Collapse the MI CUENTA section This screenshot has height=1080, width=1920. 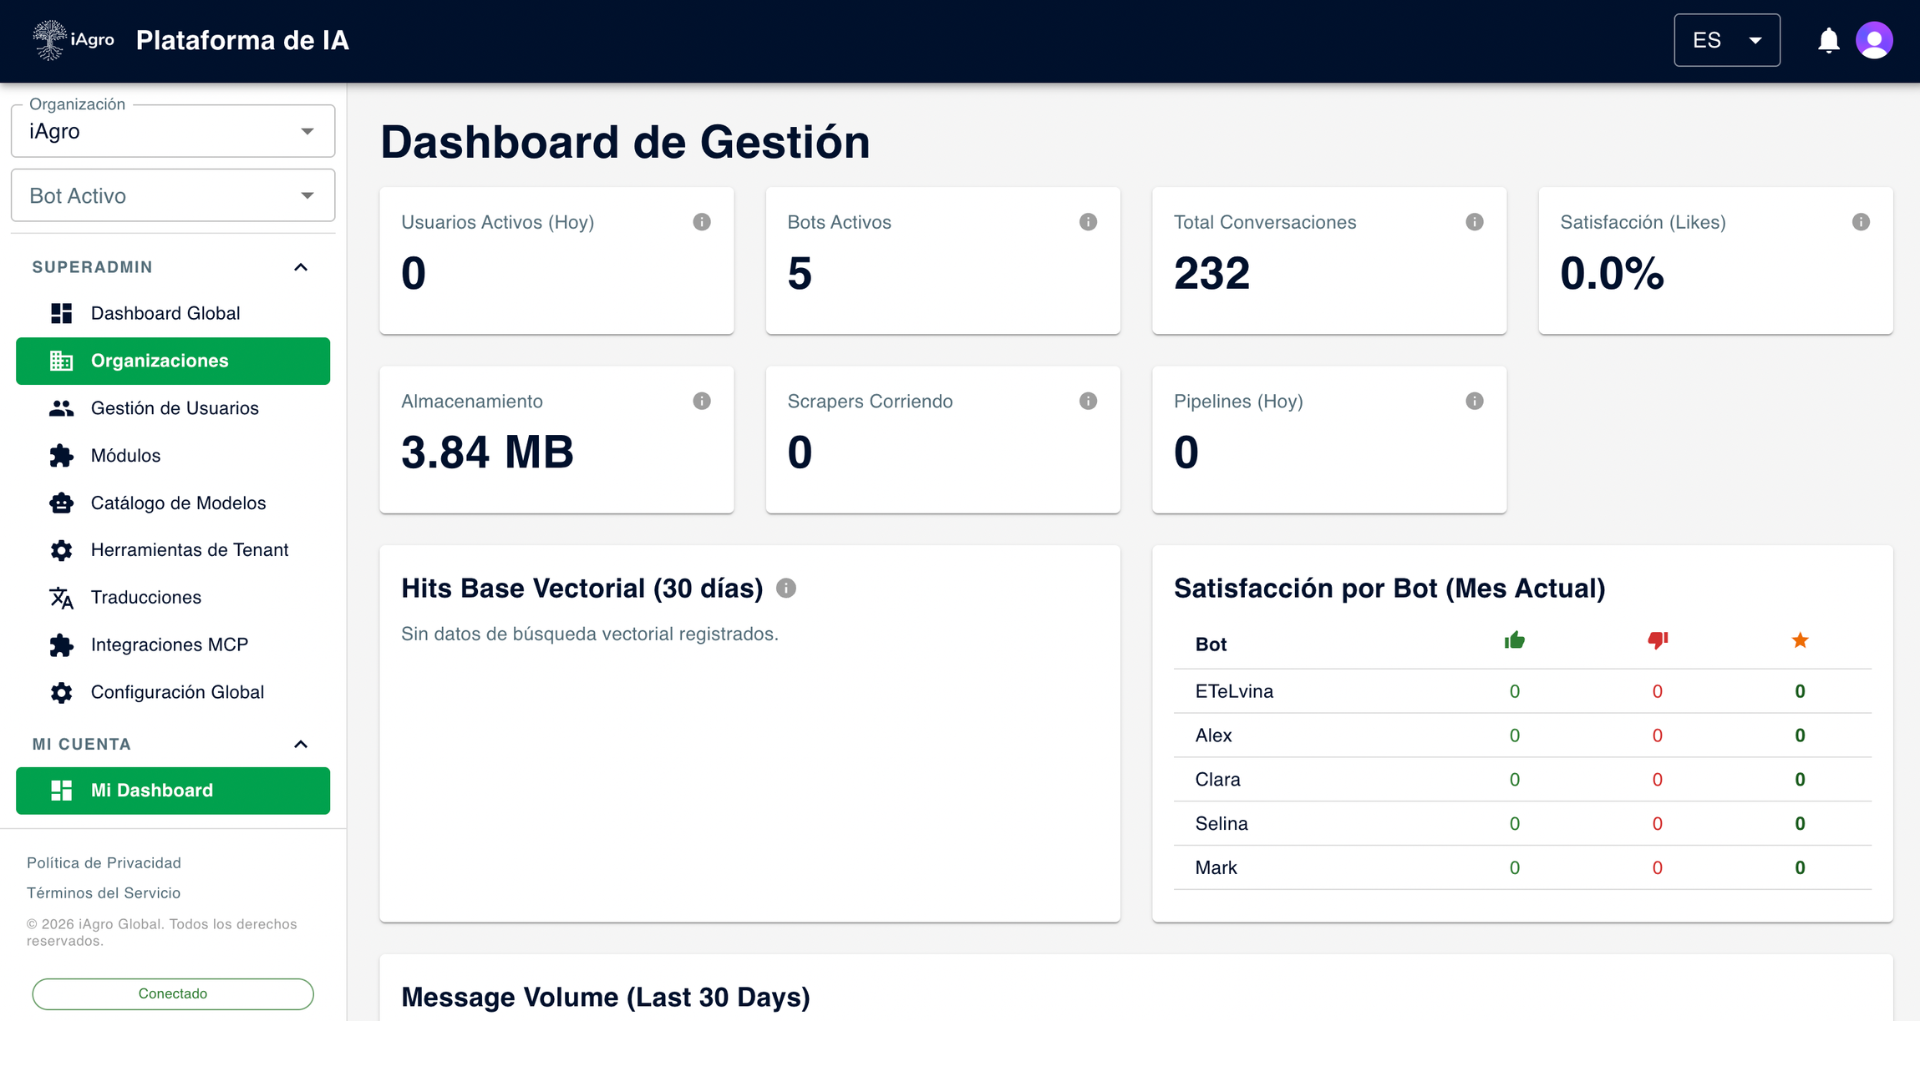[300, 744]
